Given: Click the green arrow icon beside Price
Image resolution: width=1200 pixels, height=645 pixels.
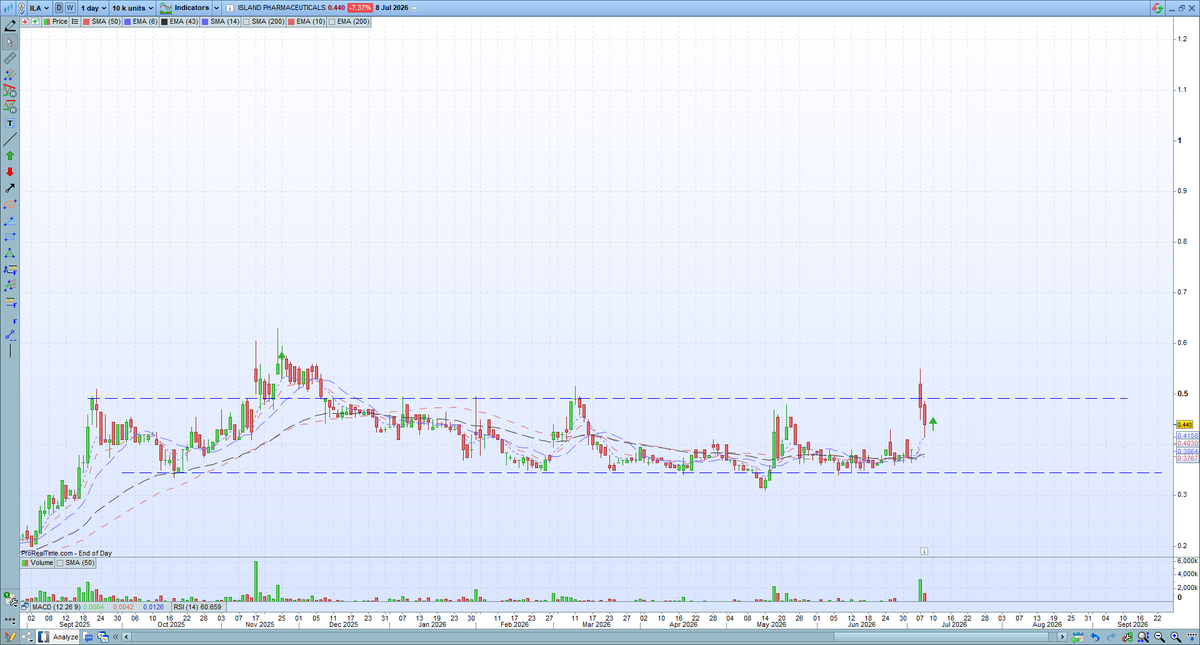Looking at the screenshot, I should (x=35, y=21).
